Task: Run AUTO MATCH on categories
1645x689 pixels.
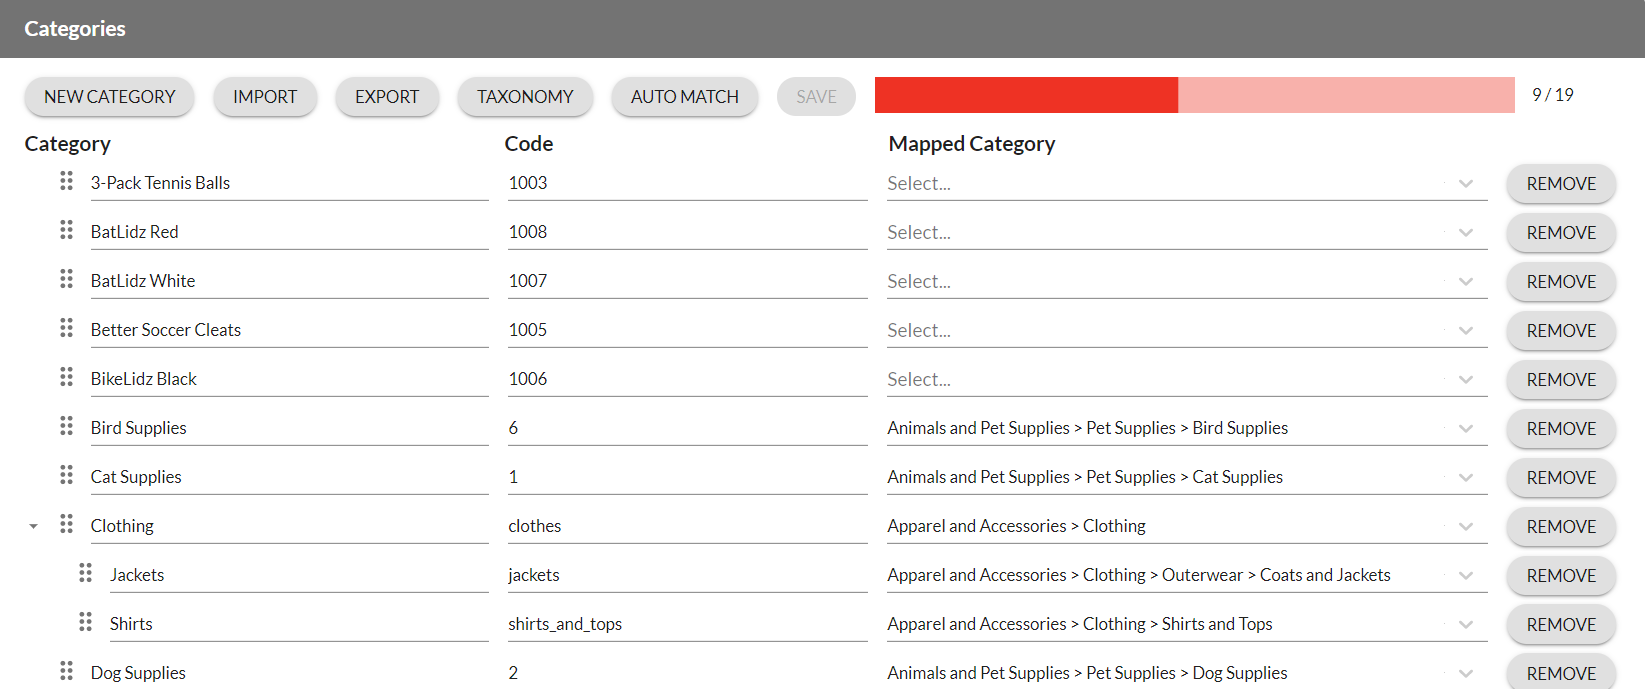Action: pyautogui.click(x=684, y=97)
